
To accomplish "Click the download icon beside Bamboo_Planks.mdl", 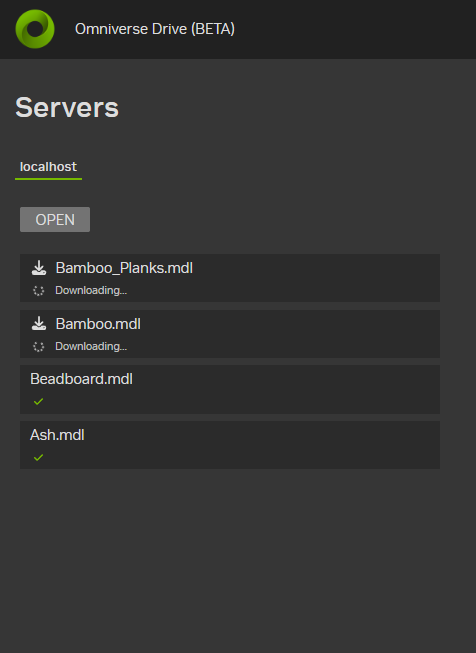I will click(x=39, y=268).
